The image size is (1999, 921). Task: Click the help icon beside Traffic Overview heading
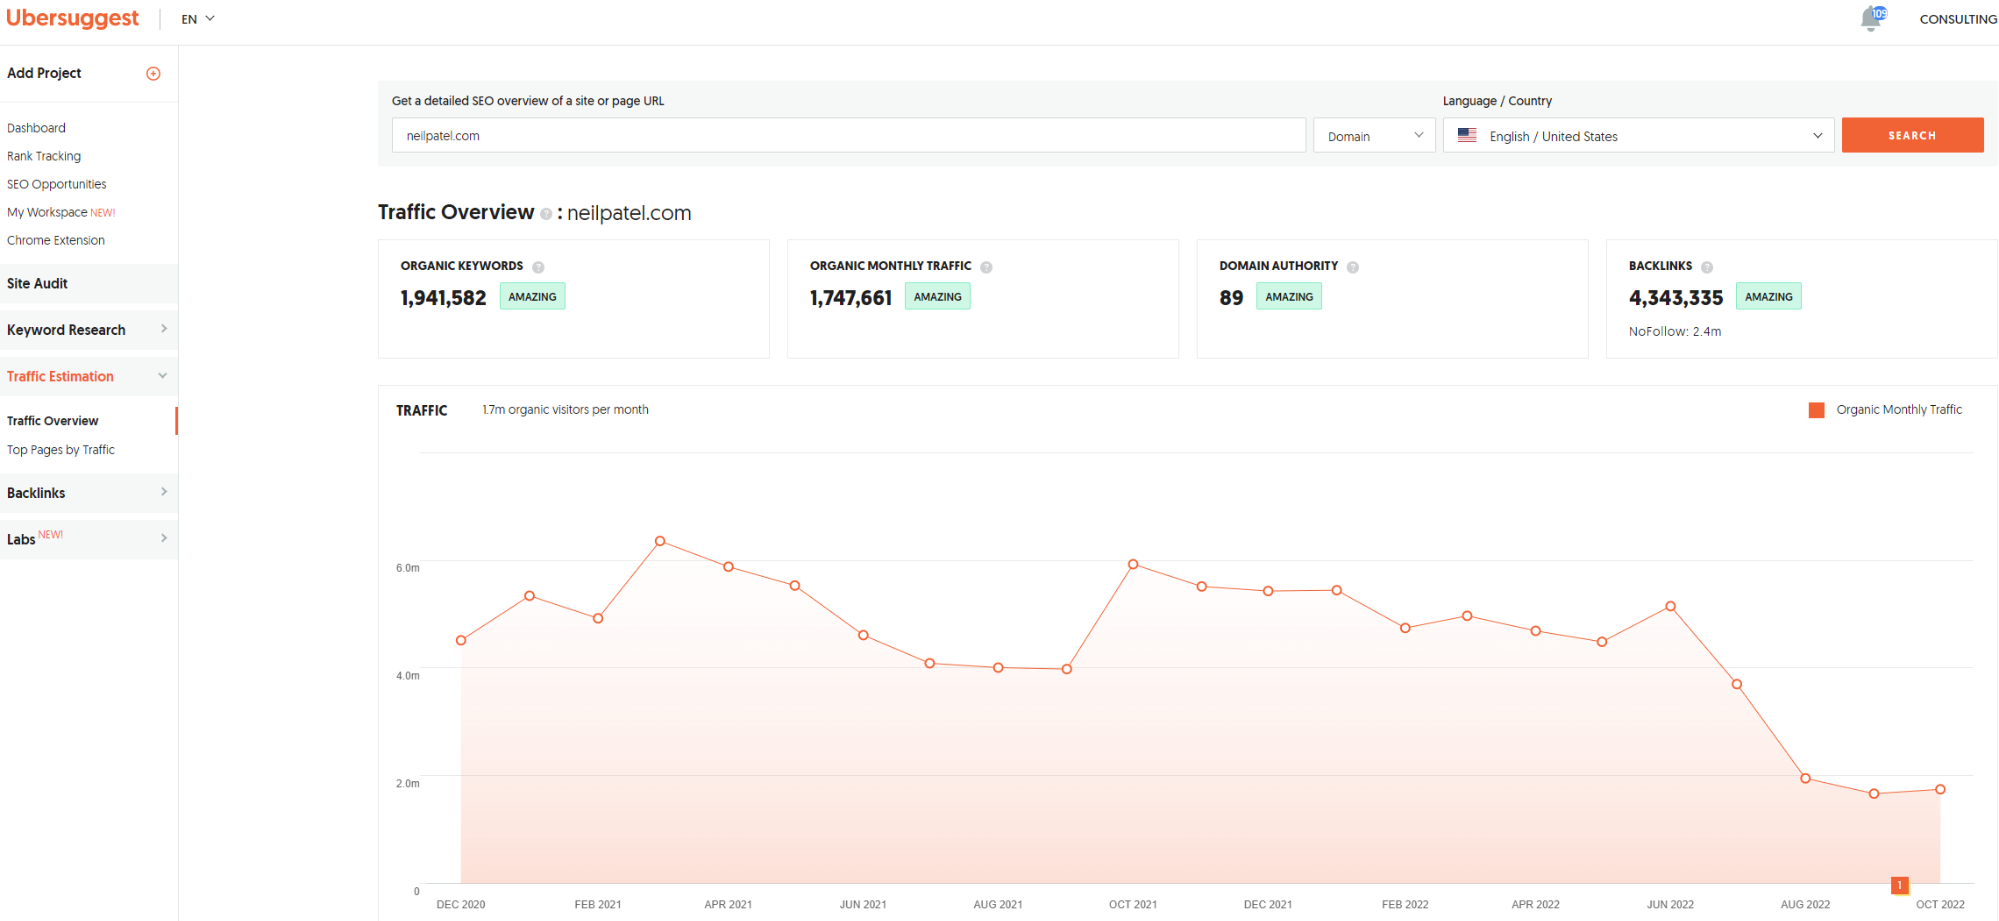click(x=547, y=213)
